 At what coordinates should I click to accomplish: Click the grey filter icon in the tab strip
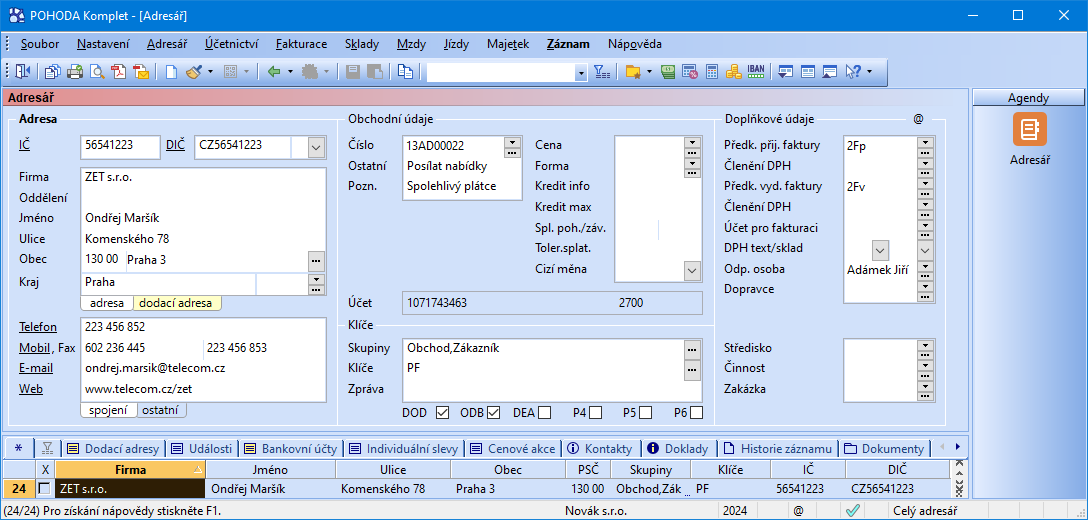pos(48,448)
